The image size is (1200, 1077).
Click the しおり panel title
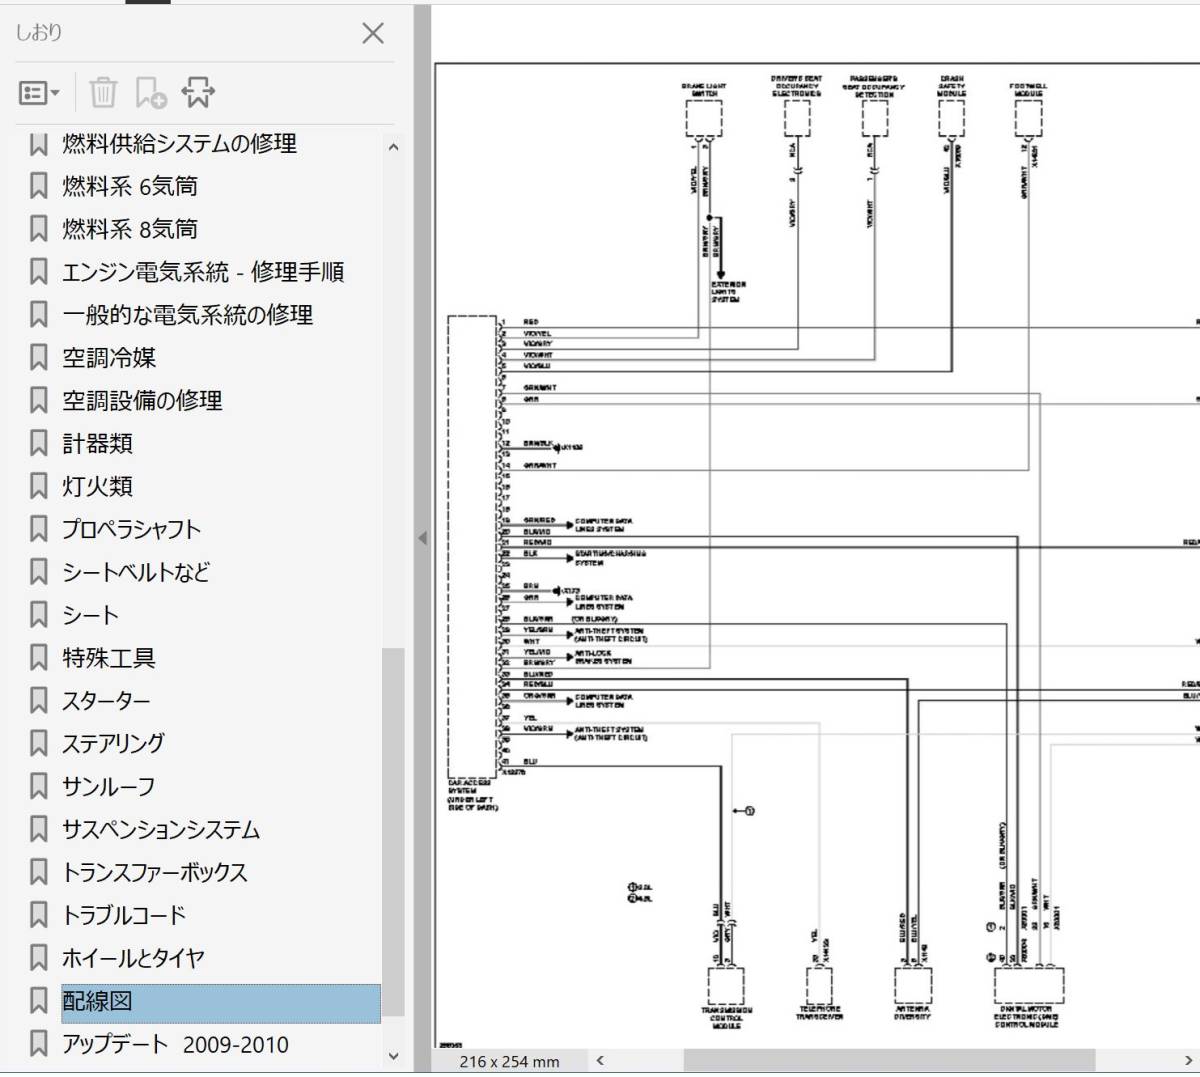tap(39, 33)
